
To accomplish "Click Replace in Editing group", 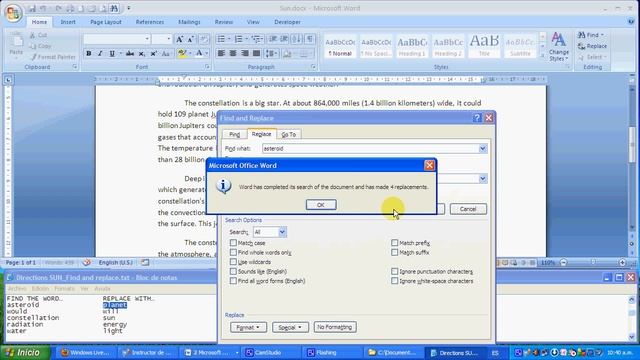I will click(x=592, y=46).
